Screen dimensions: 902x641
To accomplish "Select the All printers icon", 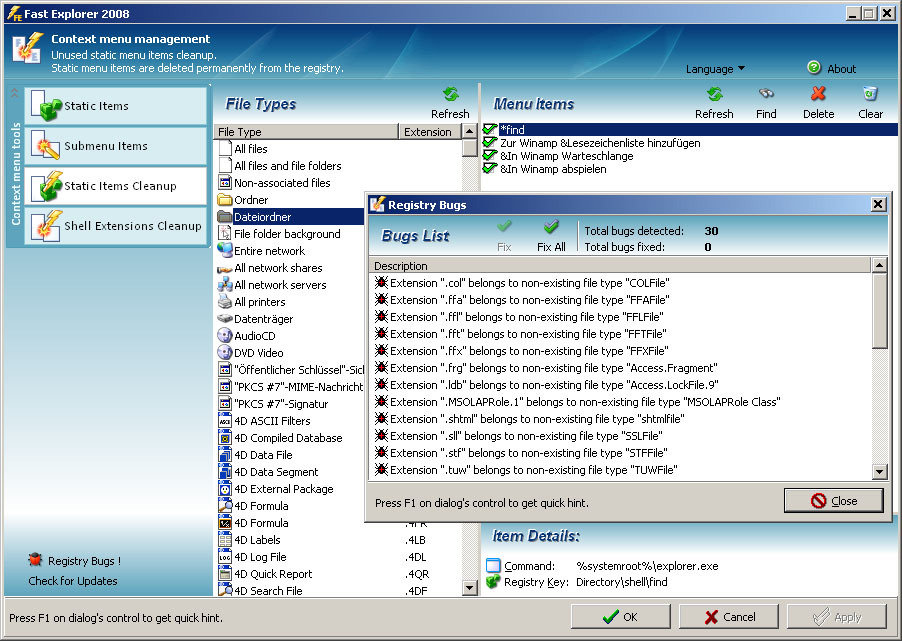I will [225, 302].
